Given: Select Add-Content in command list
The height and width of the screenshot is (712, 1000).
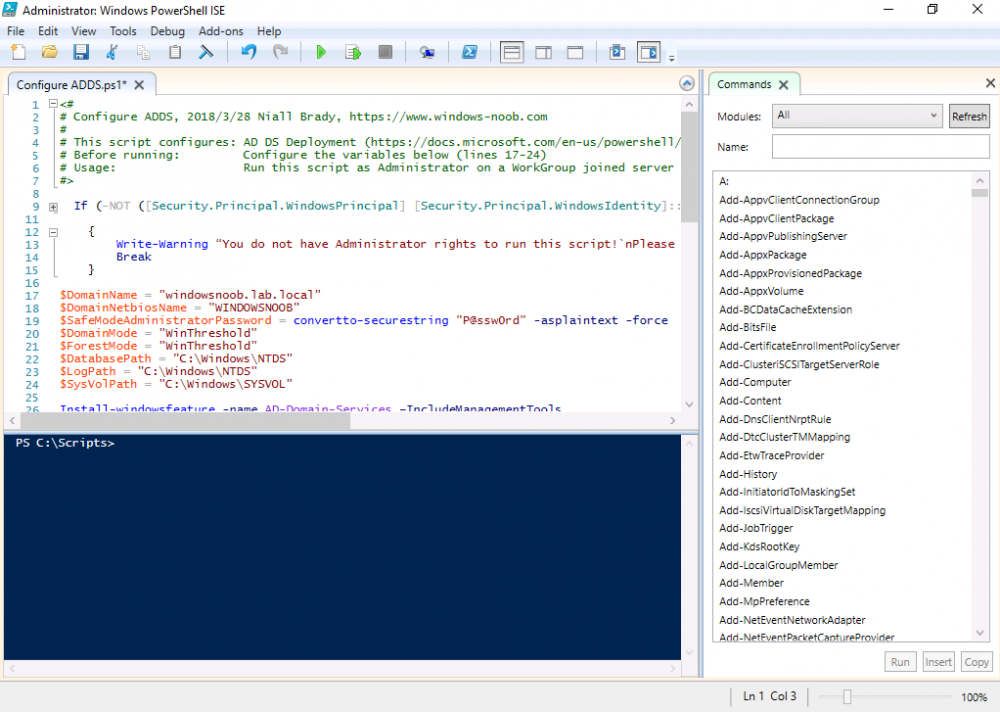Looking at the screenshot, I should pyautogui.click(x=750, y=401).
